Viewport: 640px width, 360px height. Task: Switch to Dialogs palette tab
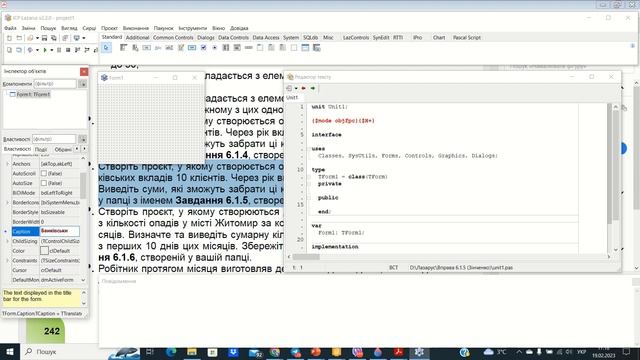206,38
